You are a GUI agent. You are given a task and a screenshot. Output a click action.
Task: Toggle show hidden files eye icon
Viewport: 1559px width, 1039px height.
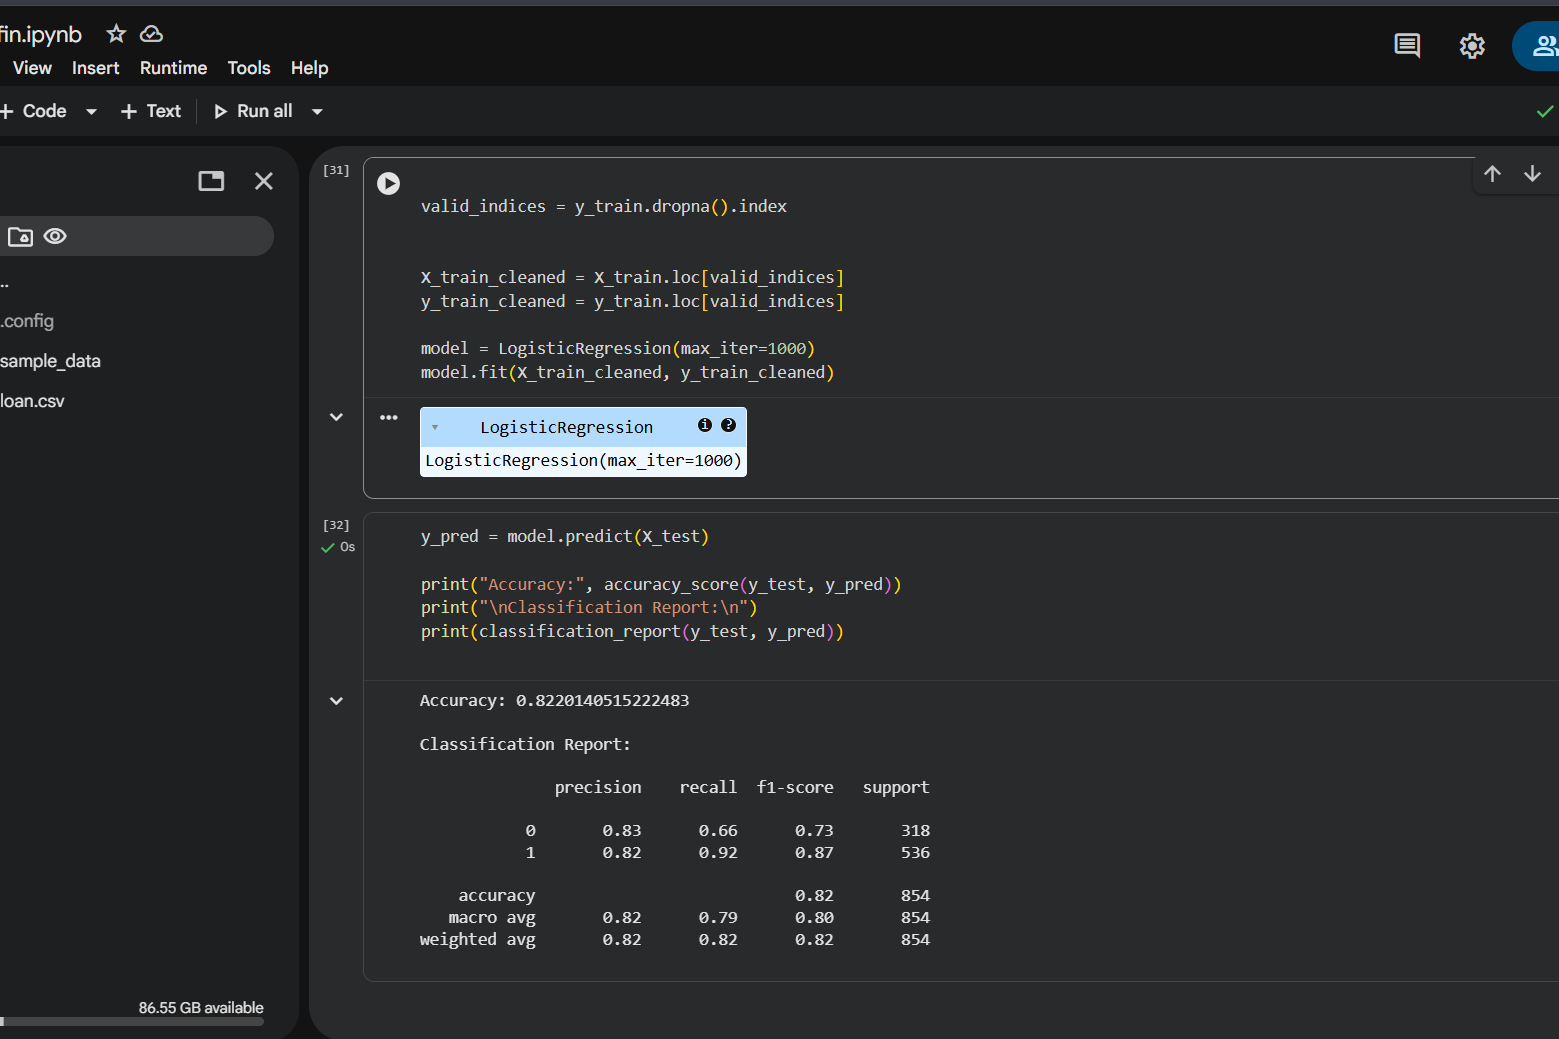(x=55, y=237)
